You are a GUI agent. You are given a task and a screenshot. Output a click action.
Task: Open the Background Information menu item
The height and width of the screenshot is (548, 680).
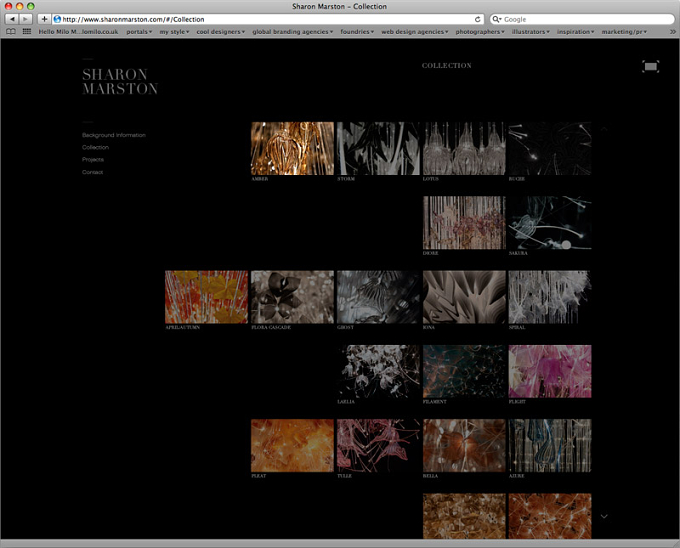[114, 135]
